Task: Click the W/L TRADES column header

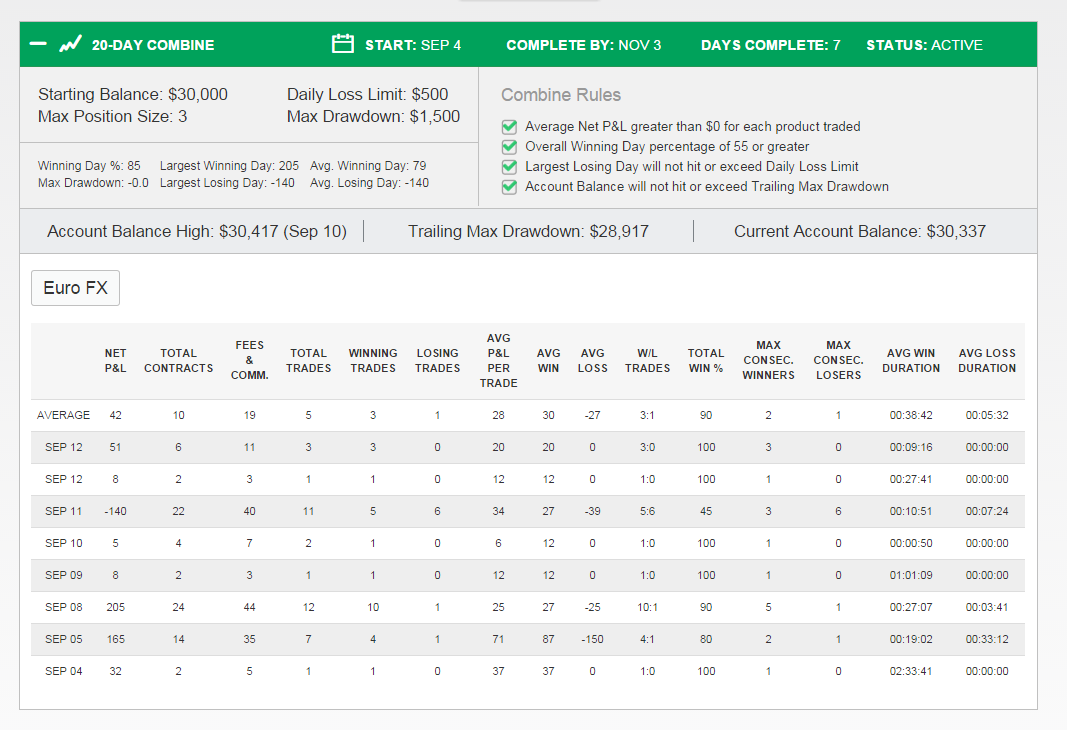Action: click(647, 361)
